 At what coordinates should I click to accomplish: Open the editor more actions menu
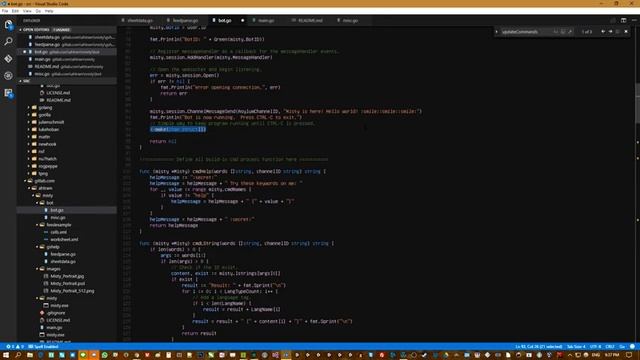pyautogui.click(x=634, y=20)
